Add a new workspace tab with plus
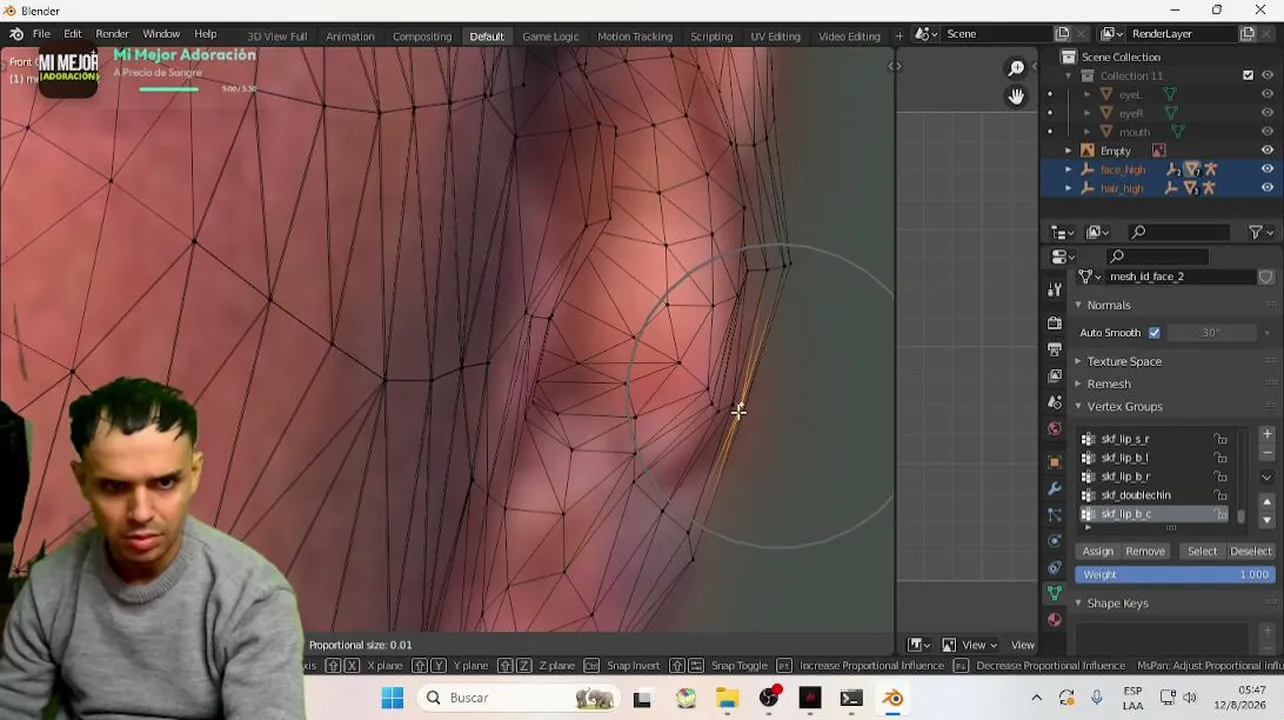This screenshot has height=720, width=1284. (x=898, y=36)
